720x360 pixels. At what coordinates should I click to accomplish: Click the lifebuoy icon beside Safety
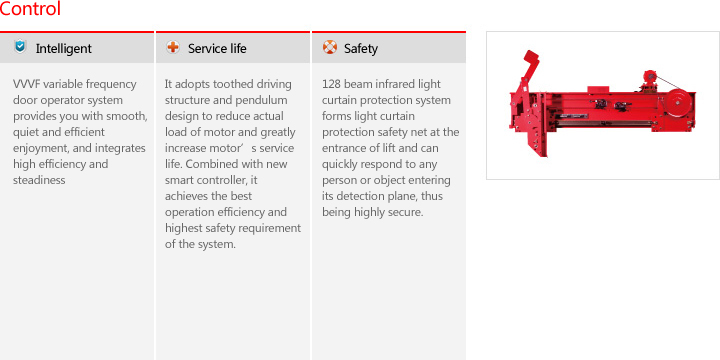[330, 47]
